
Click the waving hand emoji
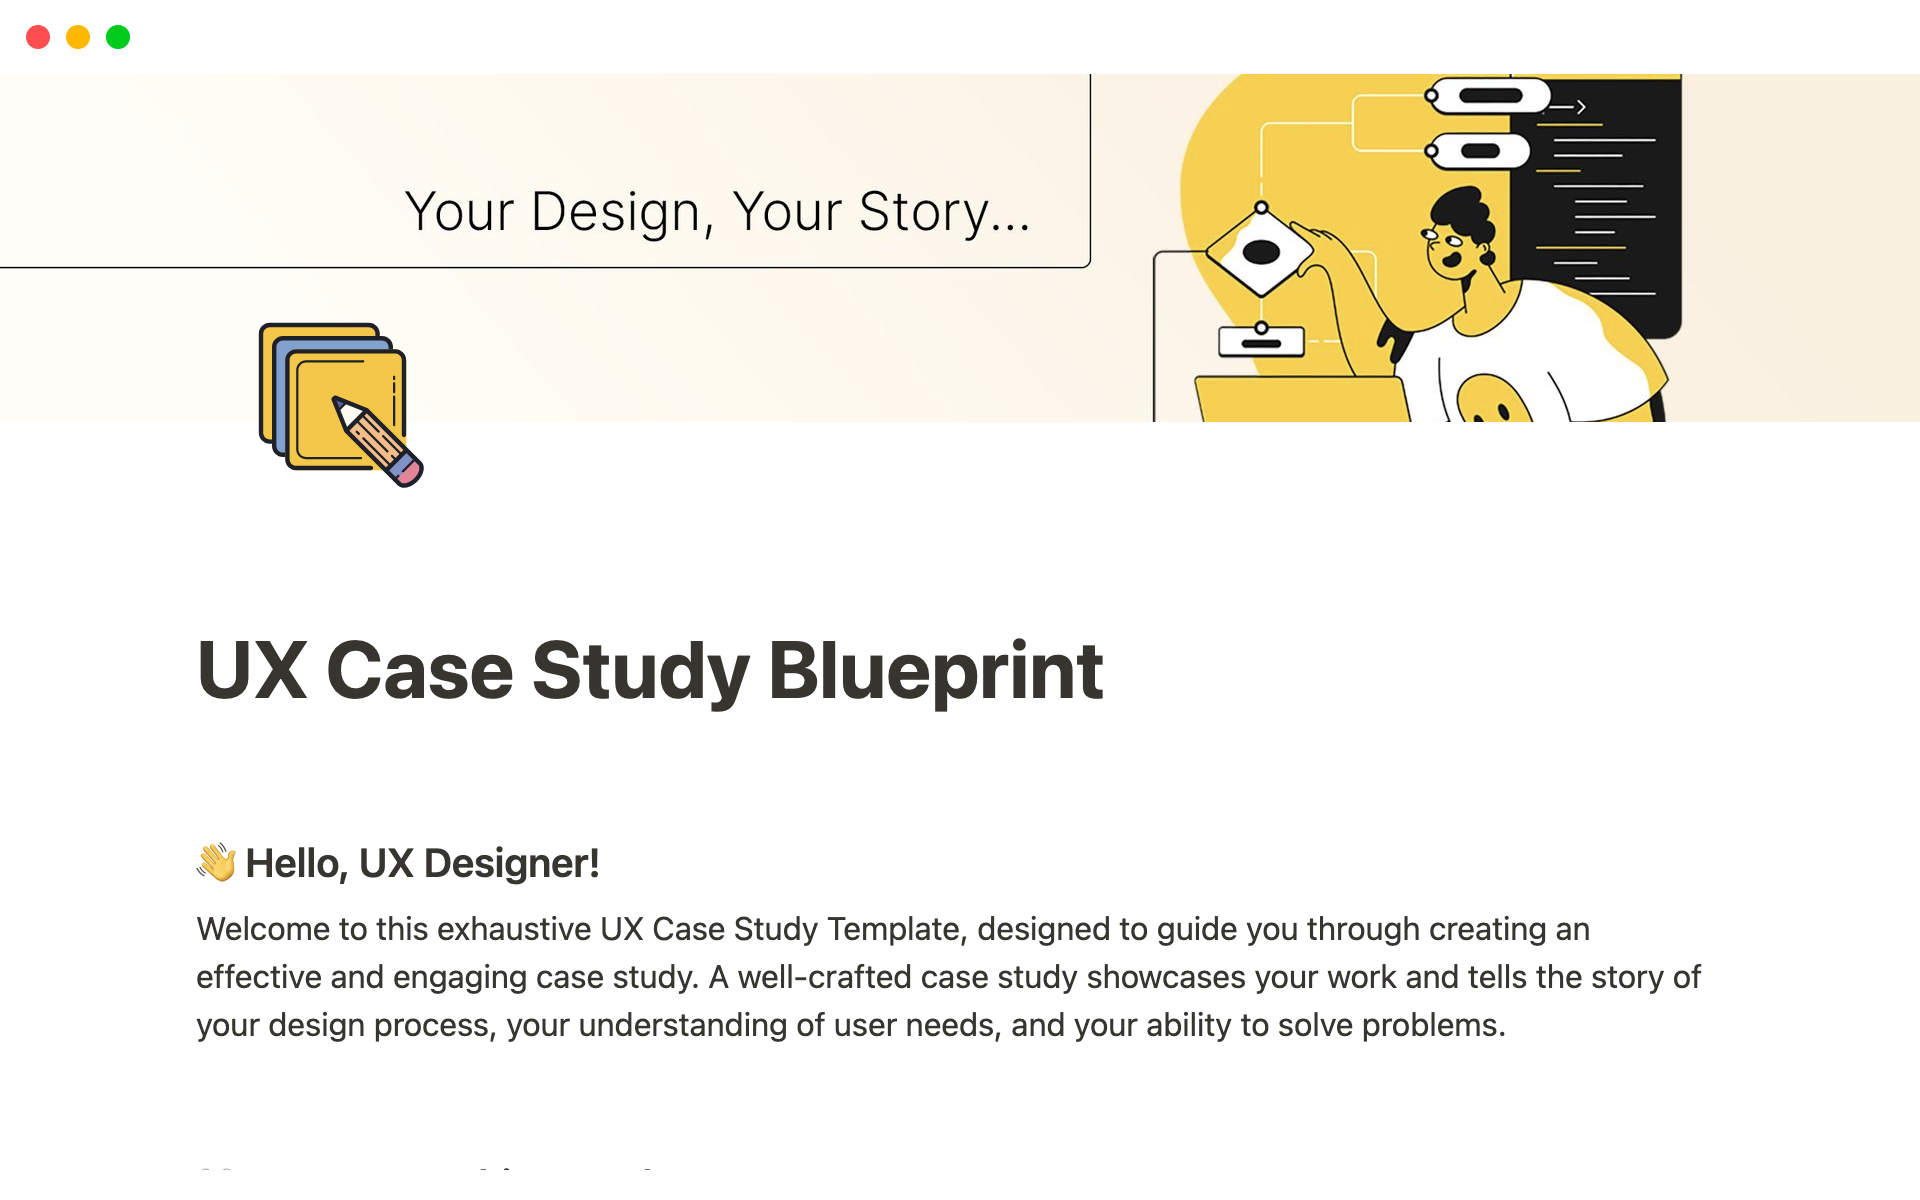click(x=216, y=862)
